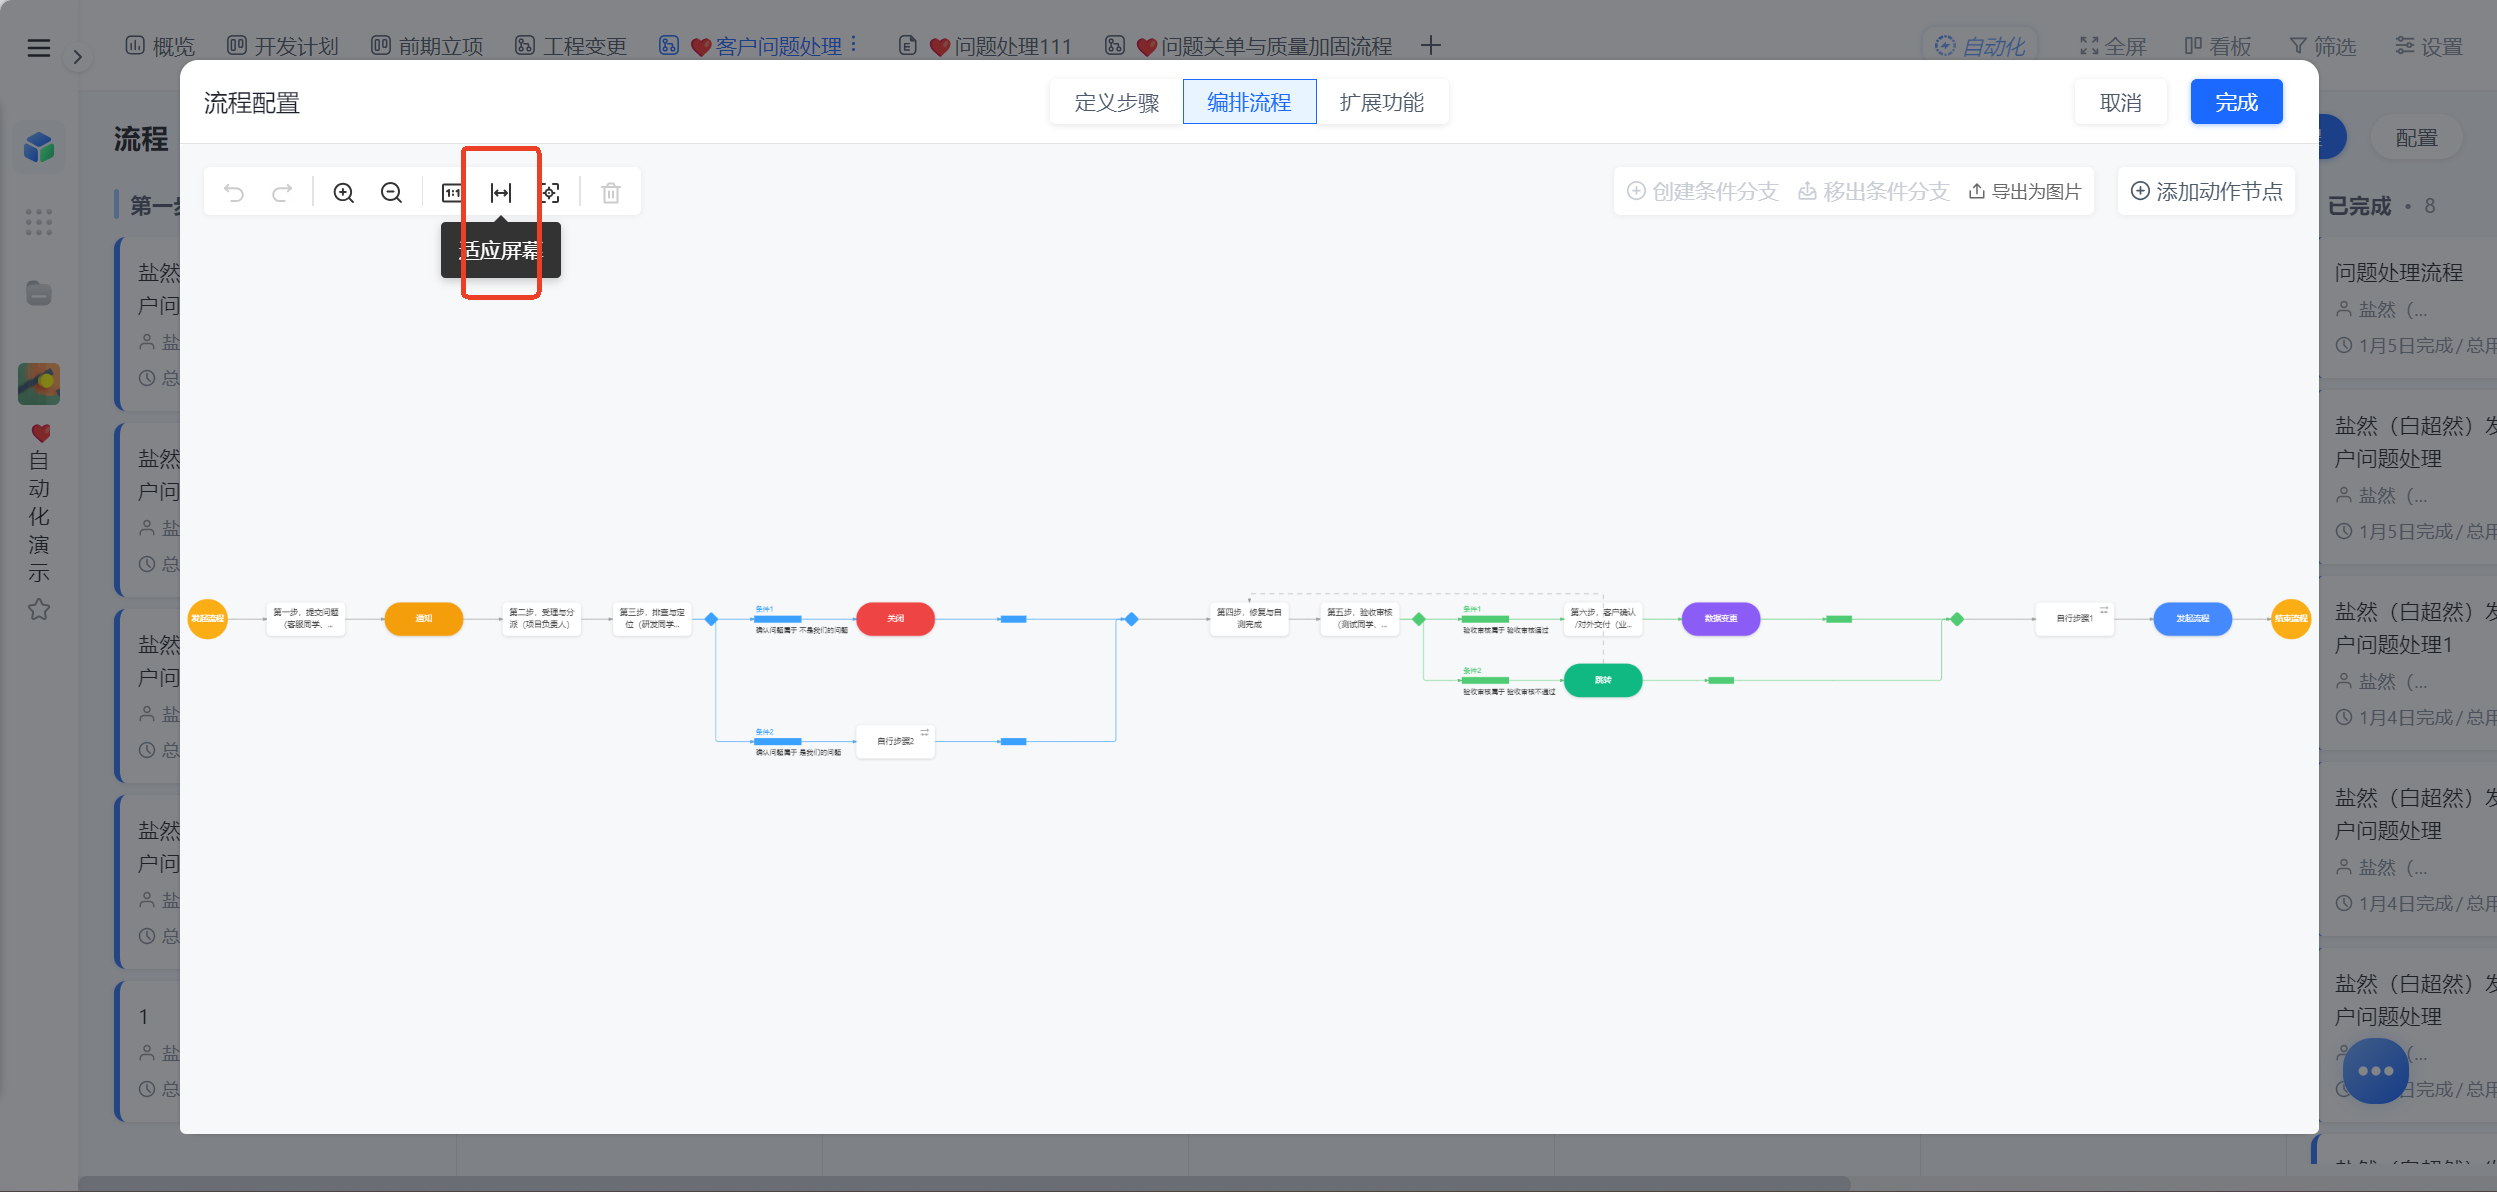Click 创建条件分支 button
This screenshot has width=2497, height=1192.
click(1703, 191)
